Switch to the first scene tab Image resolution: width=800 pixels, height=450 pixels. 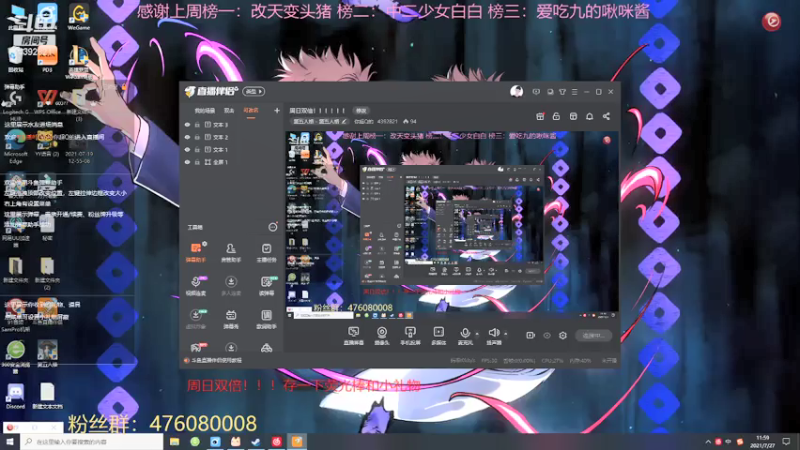tap(205, 111)
